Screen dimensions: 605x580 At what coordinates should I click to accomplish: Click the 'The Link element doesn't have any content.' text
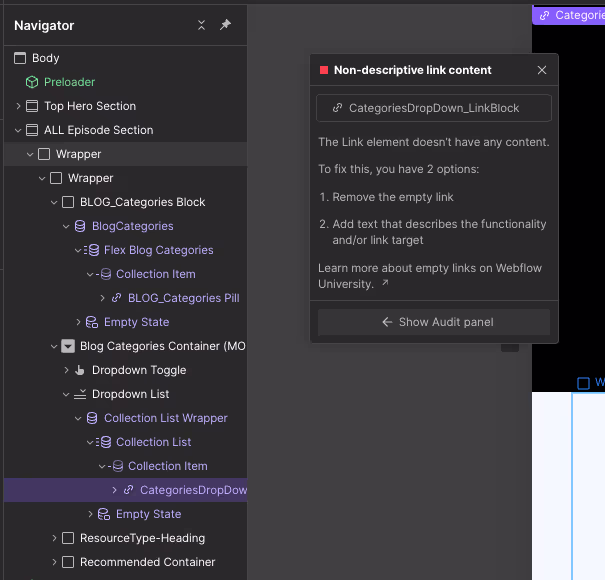[434, 142]
